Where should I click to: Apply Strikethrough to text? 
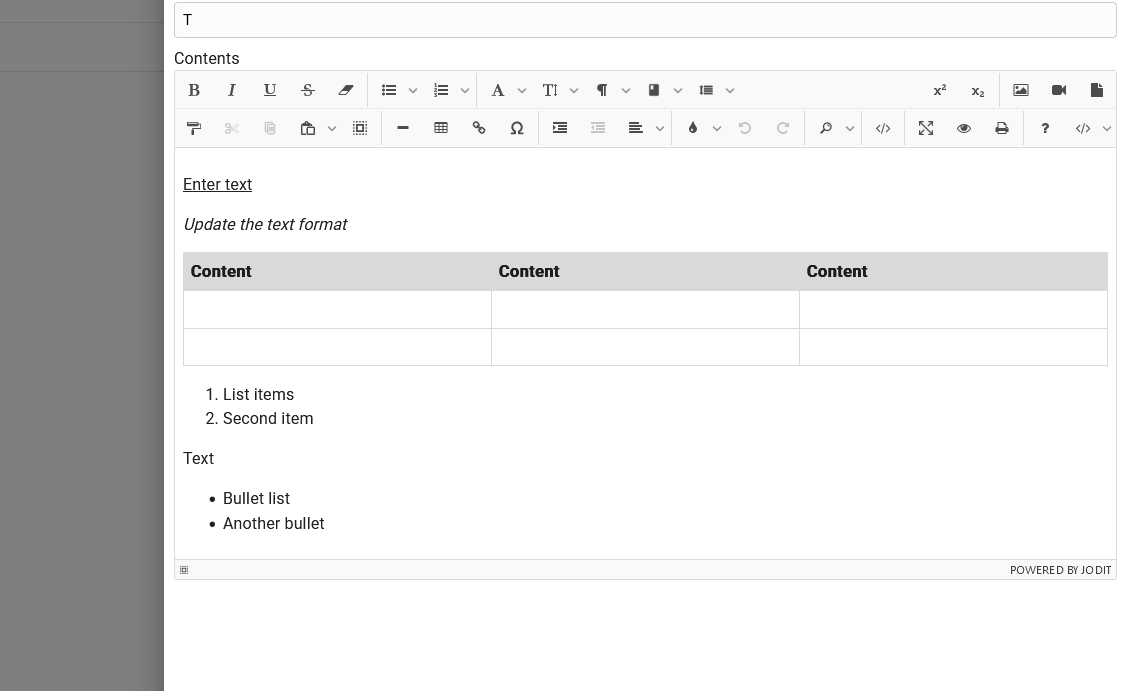308,90
